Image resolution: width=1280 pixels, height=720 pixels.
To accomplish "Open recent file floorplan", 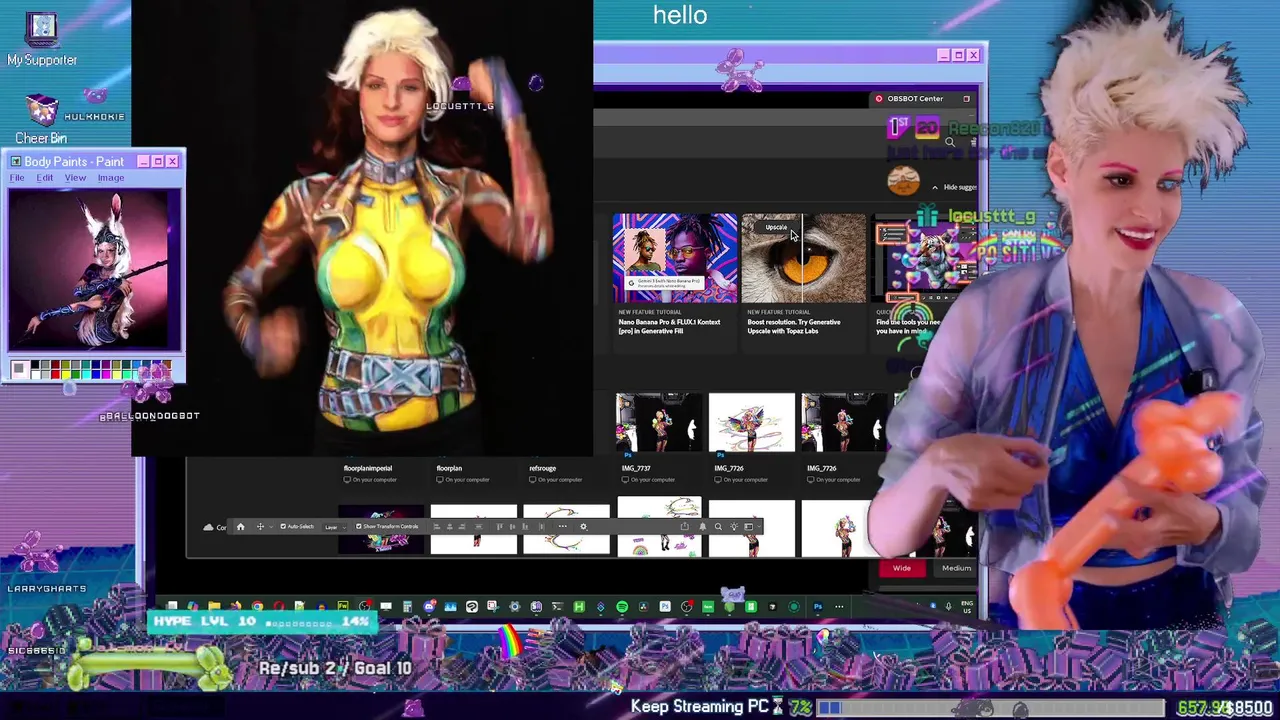I will pyautogui.click(x=449, y=468).
